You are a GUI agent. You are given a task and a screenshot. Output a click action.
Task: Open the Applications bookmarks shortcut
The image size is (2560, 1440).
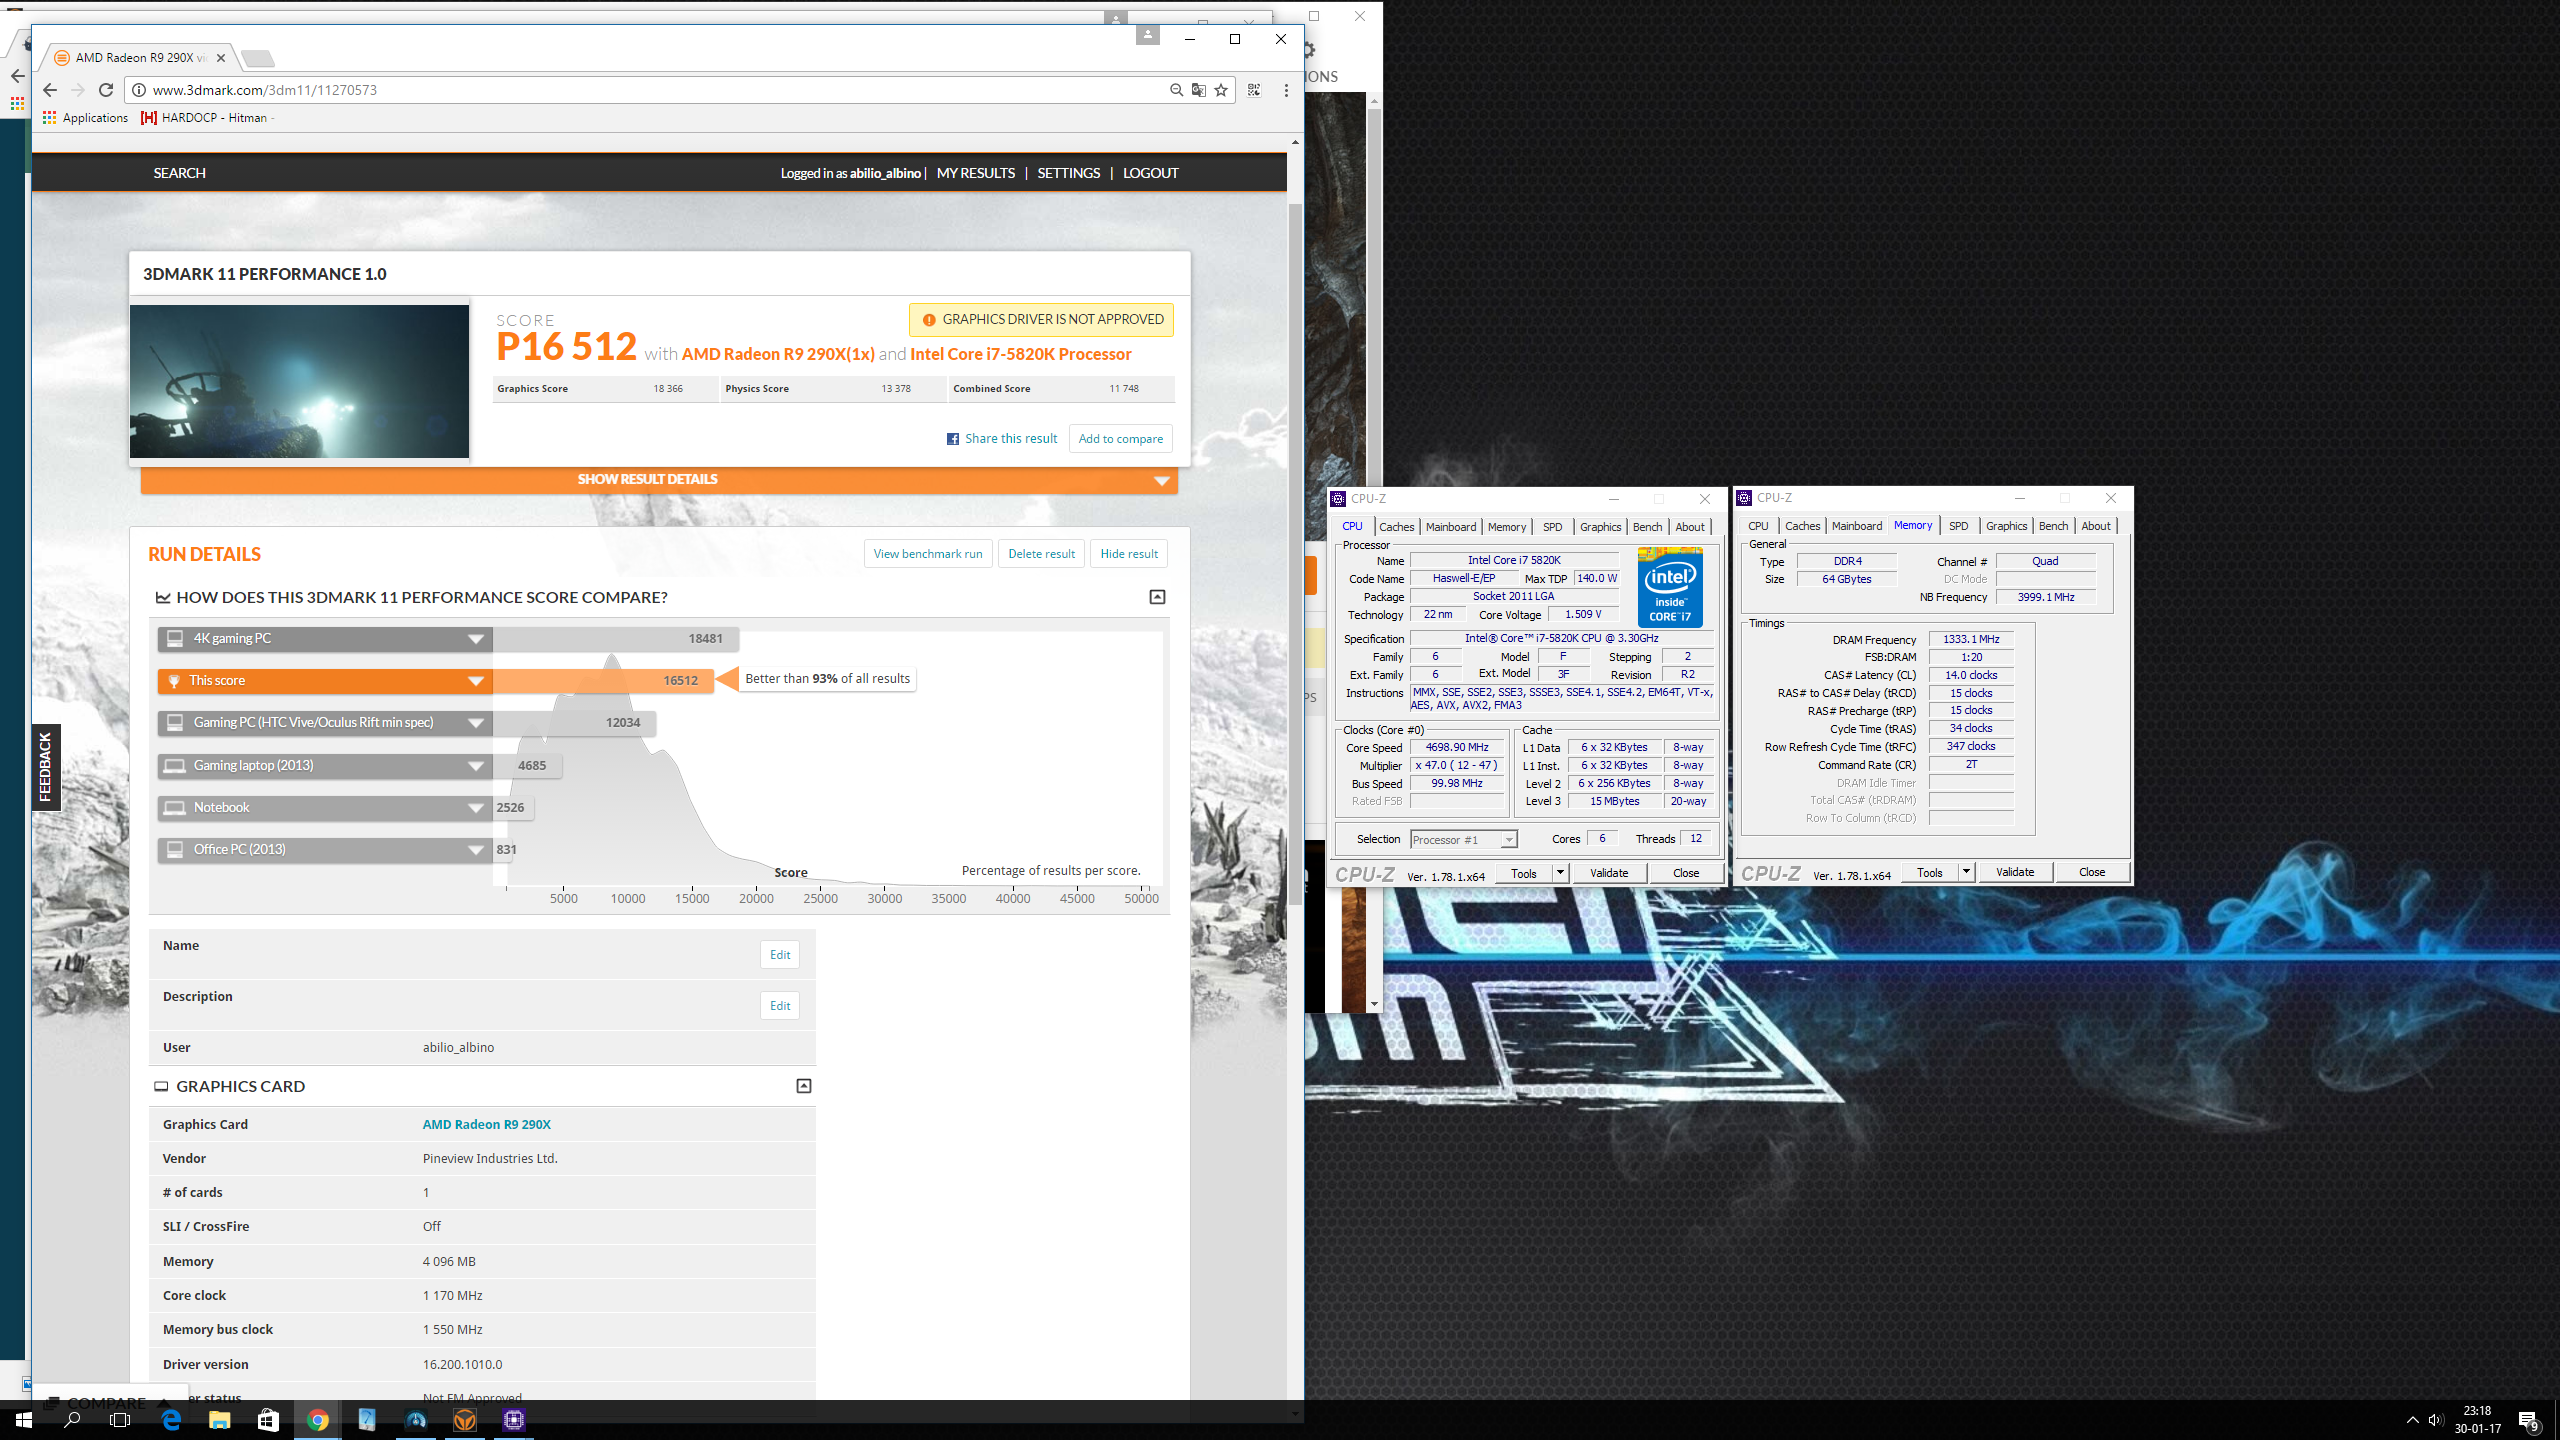point(86,118)
